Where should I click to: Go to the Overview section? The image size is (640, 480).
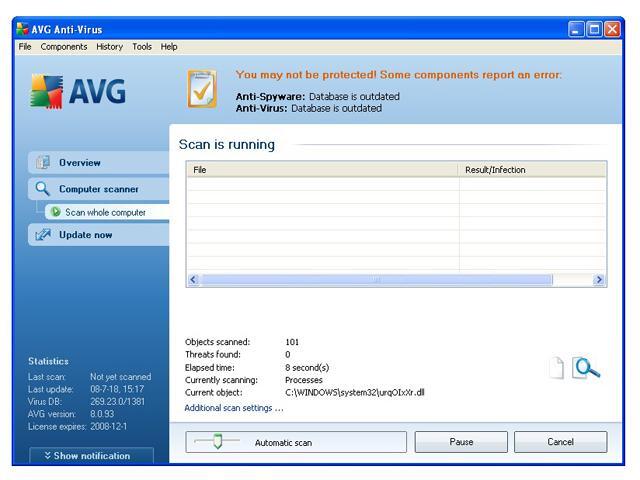(99, 162)
